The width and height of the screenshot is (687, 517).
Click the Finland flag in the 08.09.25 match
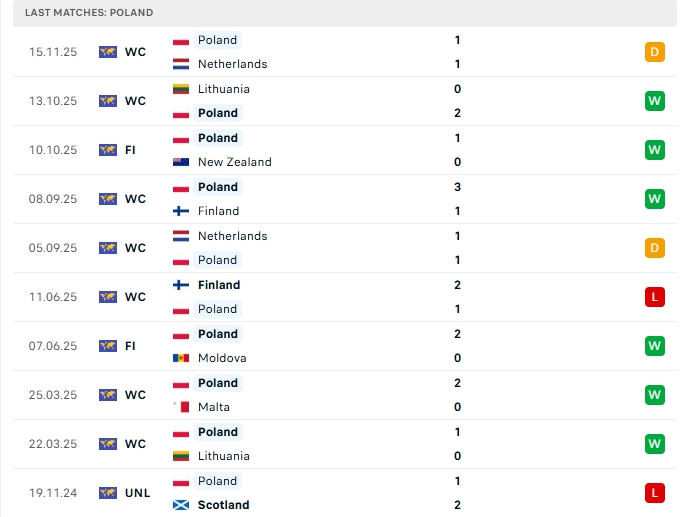[x=181, y=211]
